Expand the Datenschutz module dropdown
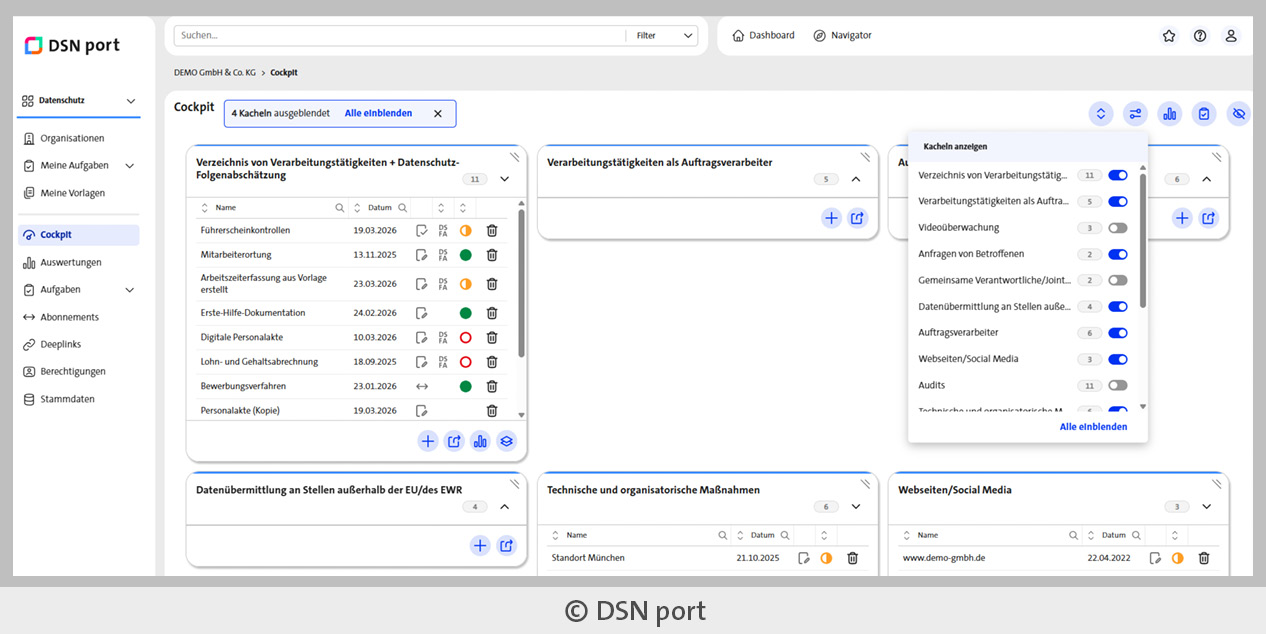This screenshot has width=1266, height=634. coord(131,101)
